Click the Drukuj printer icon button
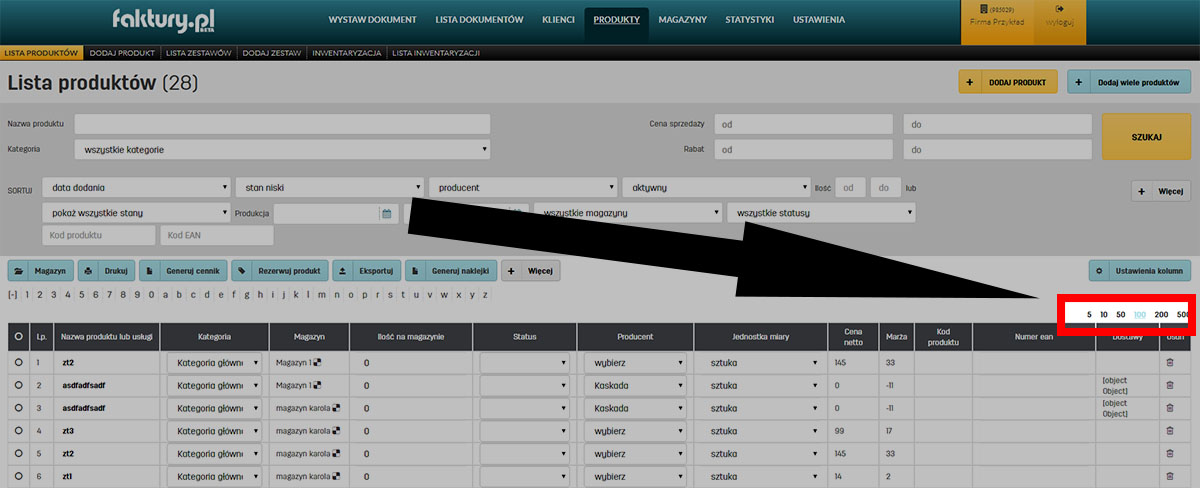This screenshot has height=488, width=1200. [105, 271]
